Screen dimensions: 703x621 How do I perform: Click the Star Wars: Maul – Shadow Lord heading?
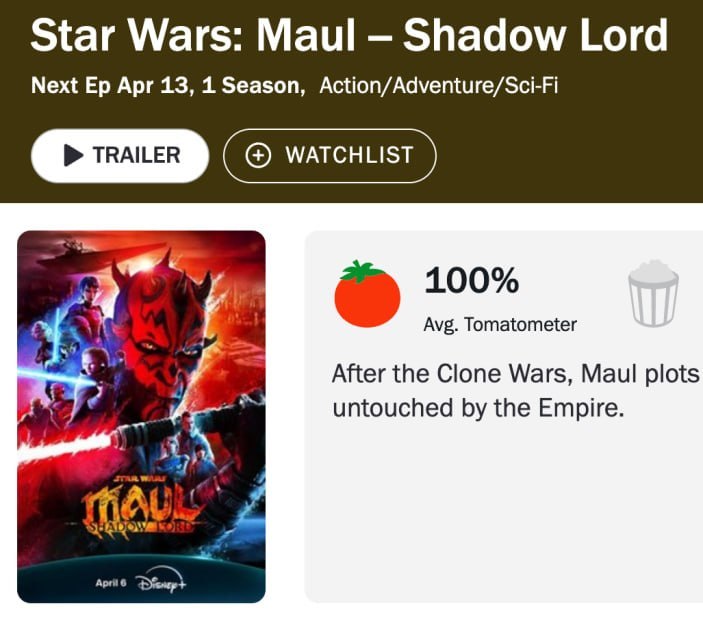click(349, 36)
